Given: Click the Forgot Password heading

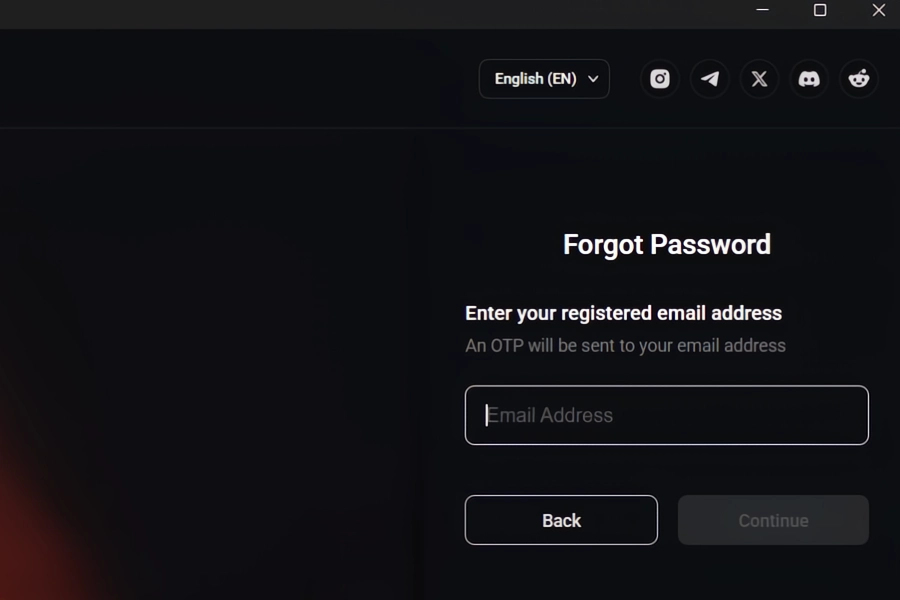Looking at the screenshot, I should click(x=667, y=245).
